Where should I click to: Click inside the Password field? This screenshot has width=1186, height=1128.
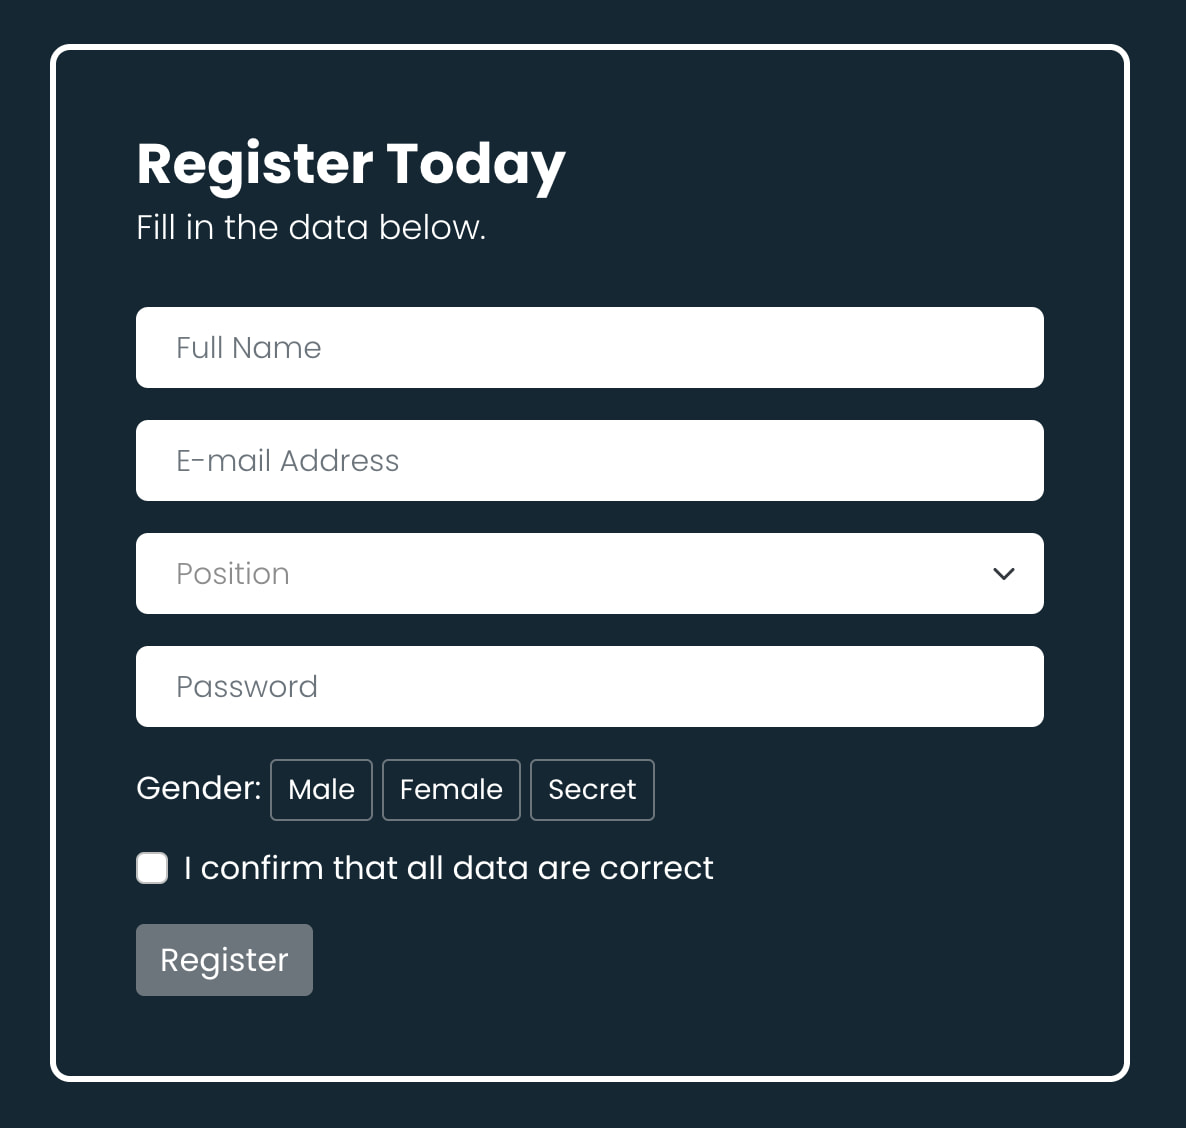(x=590, y=686)
